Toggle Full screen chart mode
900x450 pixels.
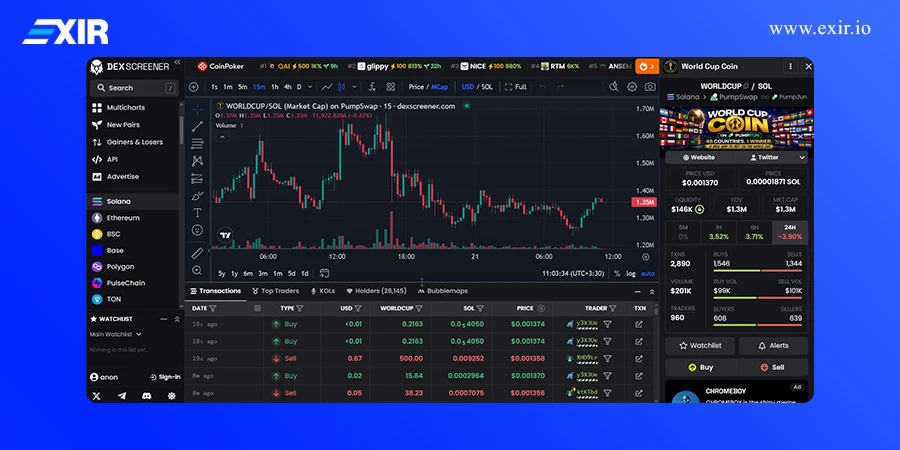tap(515, 87)
